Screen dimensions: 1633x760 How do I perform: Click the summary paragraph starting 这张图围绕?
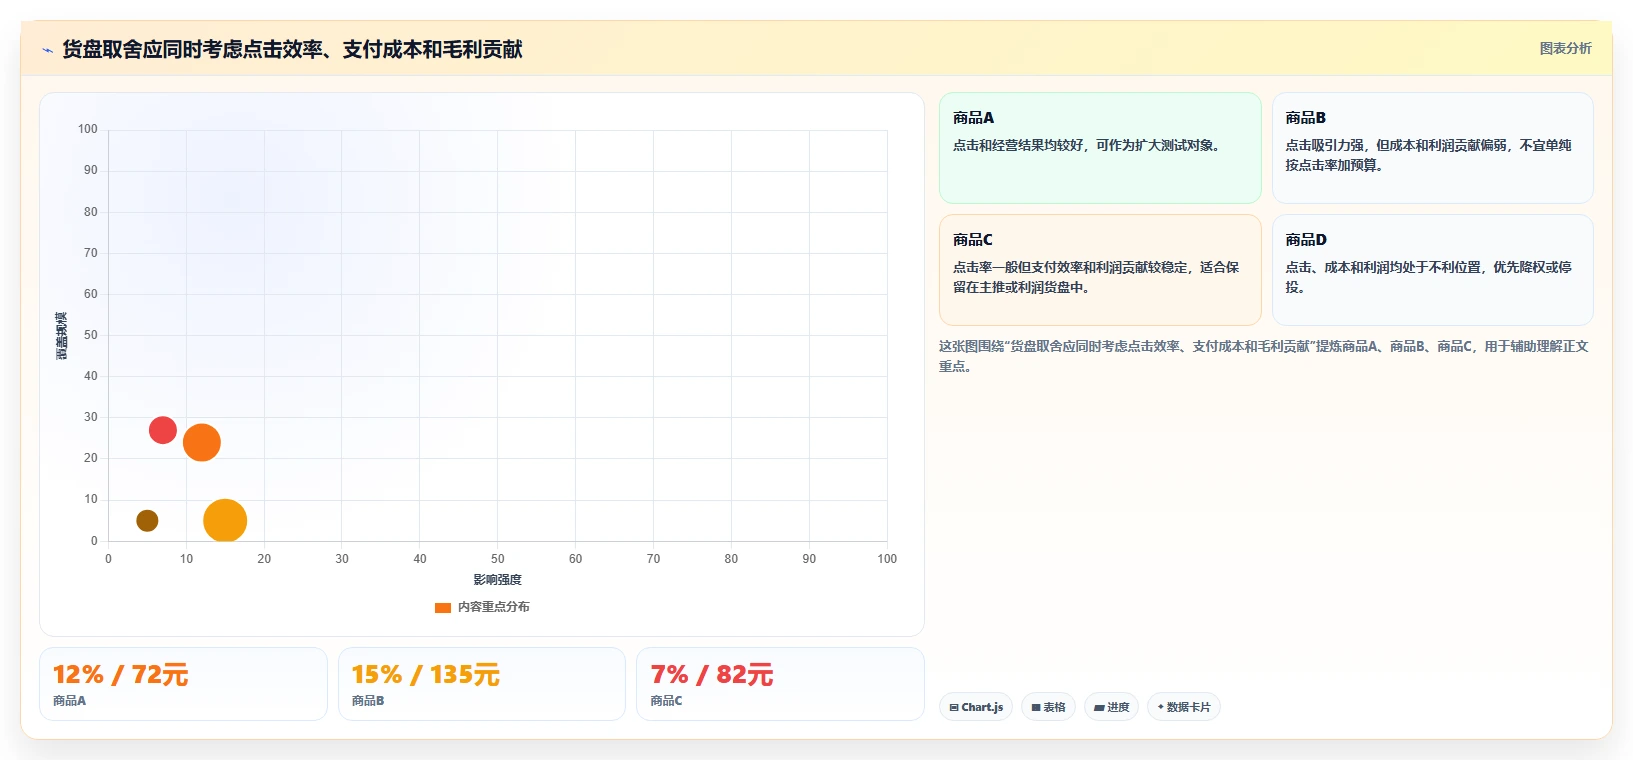[x=1264, y=356]
